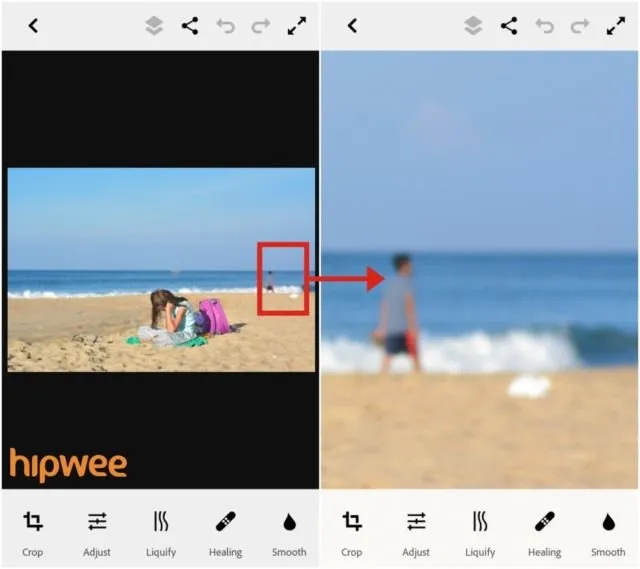This screenshot has height=569, width=640.
Task: Share image from right screen
Action: click(509, 26)
